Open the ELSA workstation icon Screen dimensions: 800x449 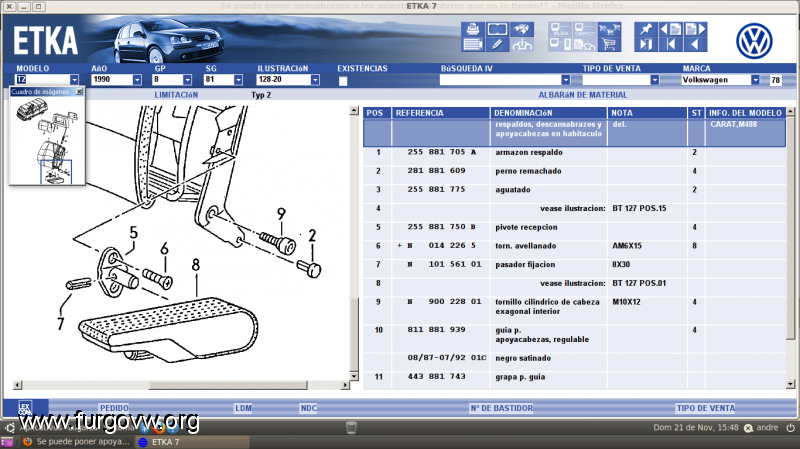pyautogui.click(x=560, y=29)
